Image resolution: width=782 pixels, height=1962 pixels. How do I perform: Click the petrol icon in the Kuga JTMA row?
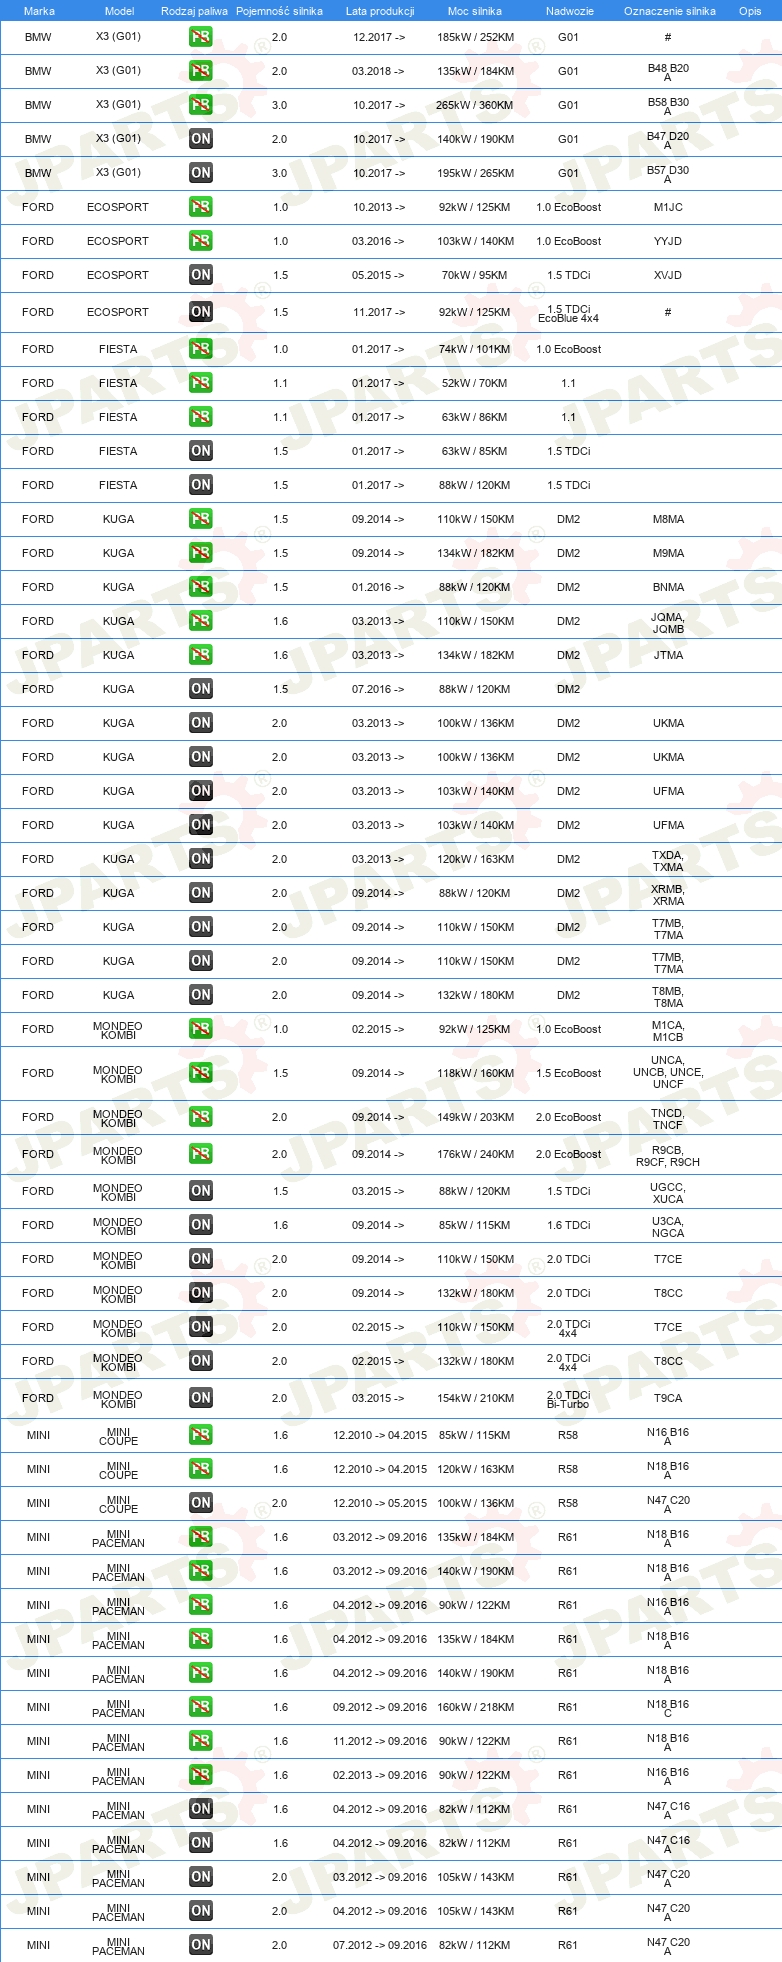pos(201,655)
